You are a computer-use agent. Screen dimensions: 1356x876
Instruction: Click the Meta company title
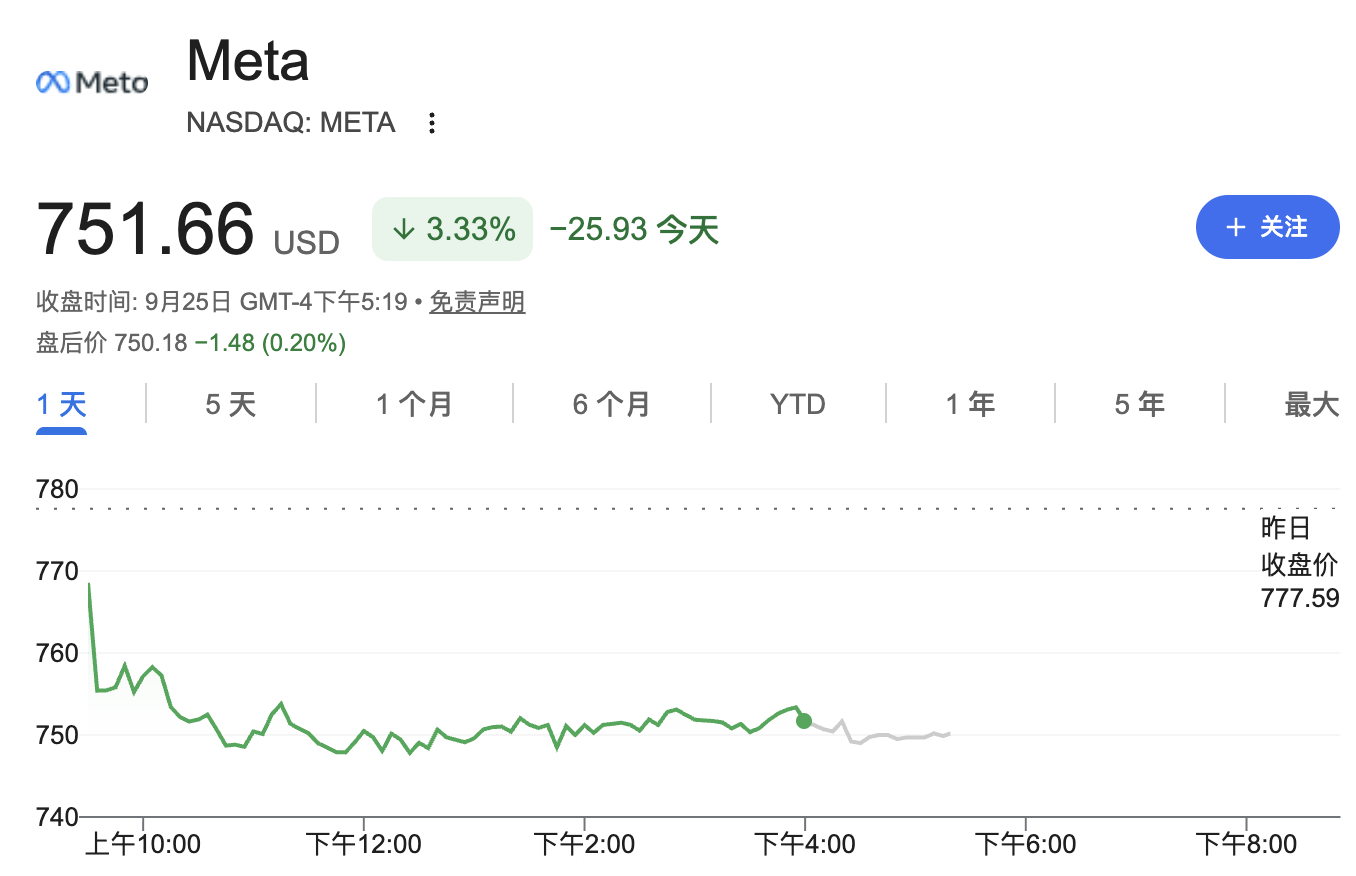(x=248, y=60)
